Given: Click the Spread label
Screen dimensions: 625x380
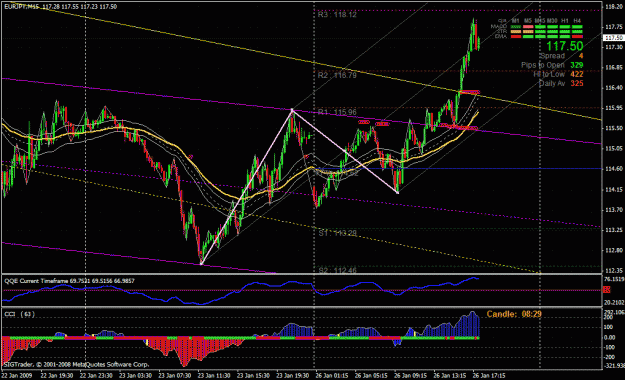Looking at the screenshot, I should pyautogui.click(x=552, y=56).
